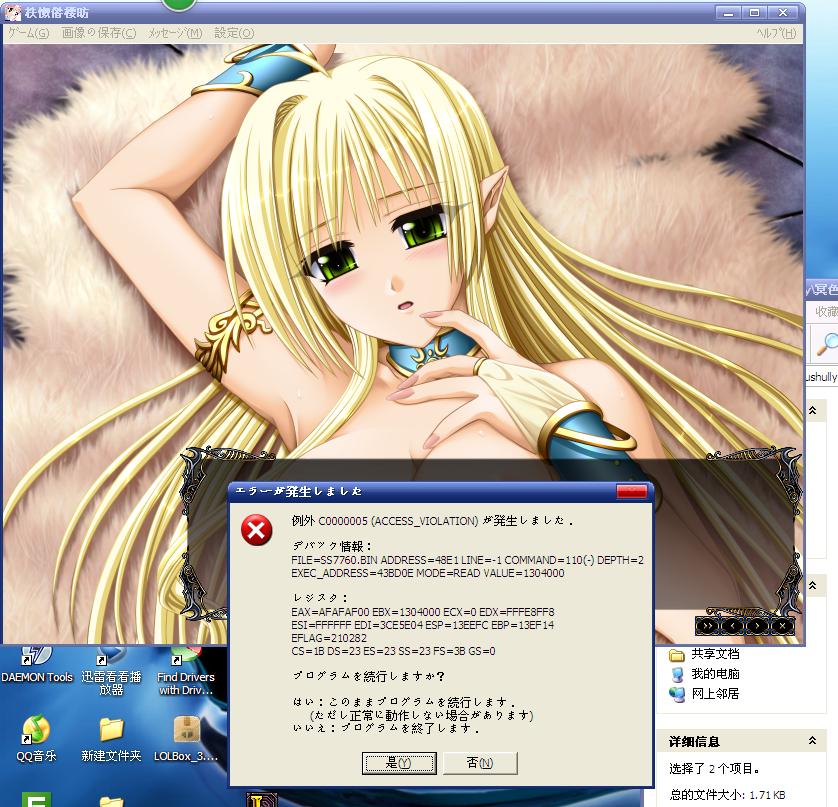The width and height of the screenshot is (838, 807).
Task: Click the FILE=SS7760.BIN debug line
Action: (467, 560)
